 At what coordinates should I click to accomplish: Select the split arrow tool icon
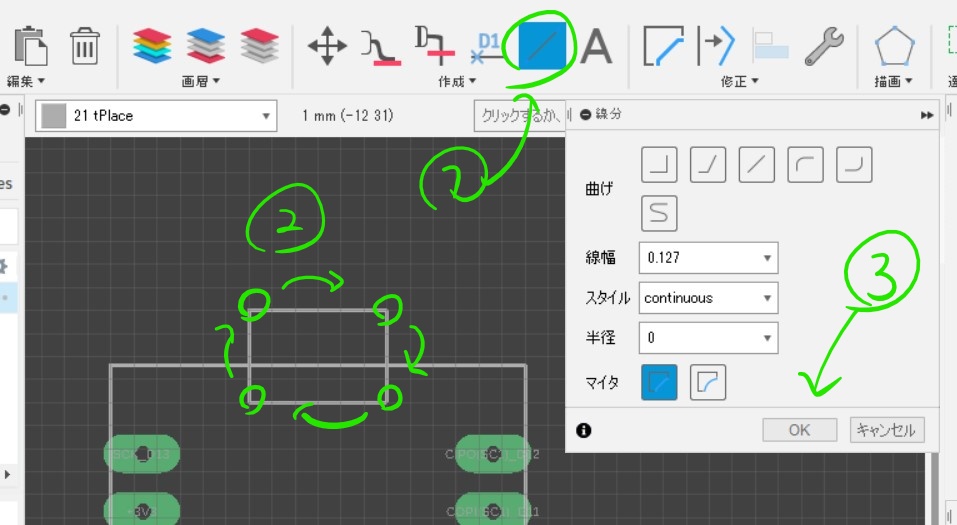[x=715, y=46]
